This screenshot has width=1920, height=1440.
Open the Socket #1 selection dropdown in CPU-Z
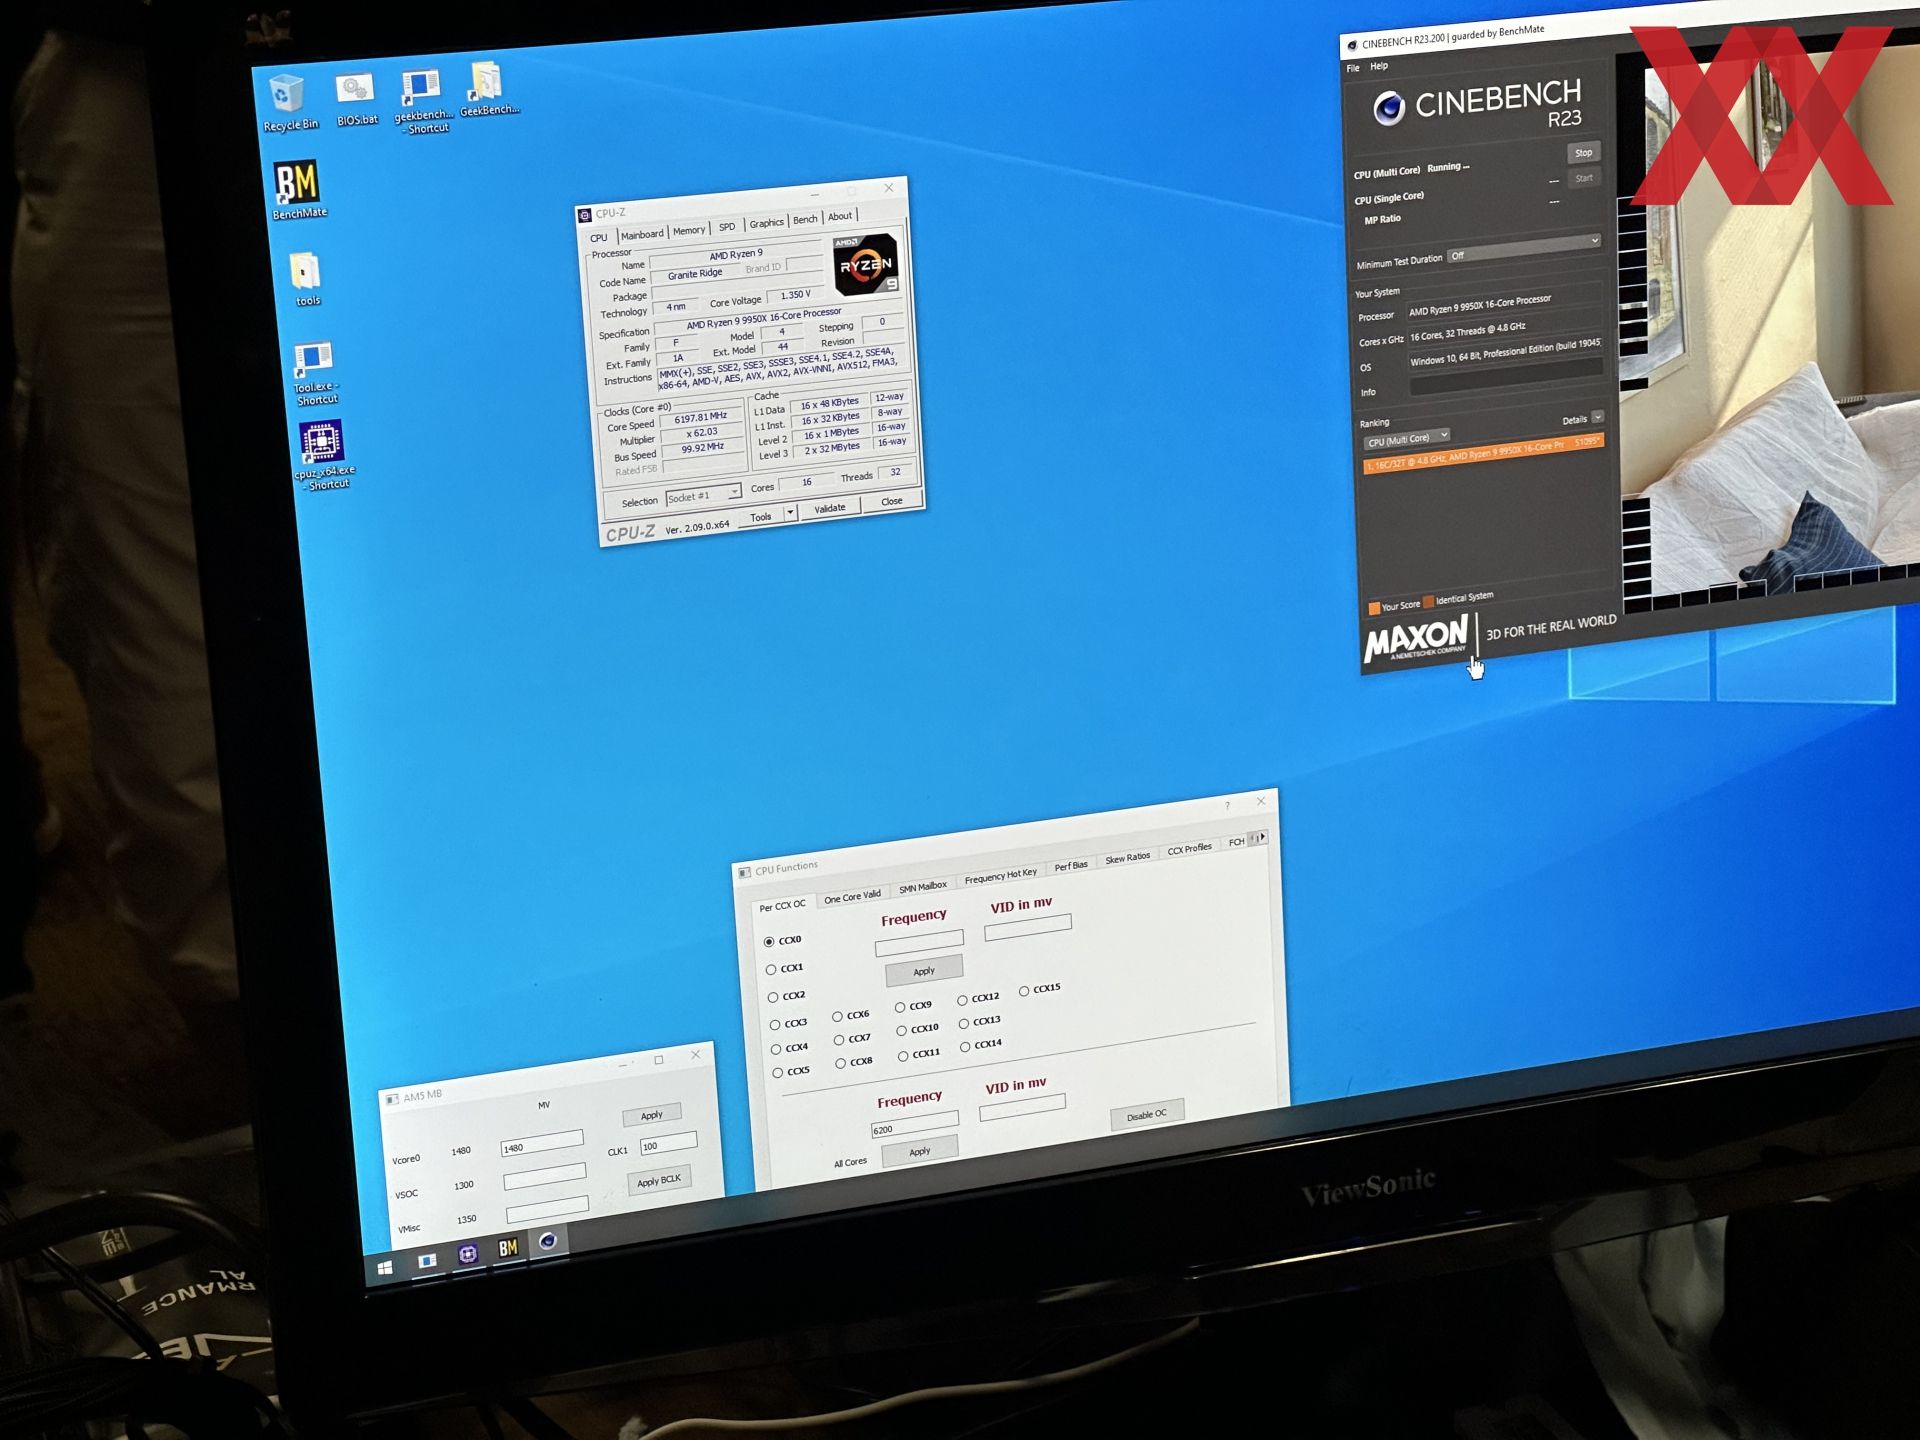[x=703, y=496]
